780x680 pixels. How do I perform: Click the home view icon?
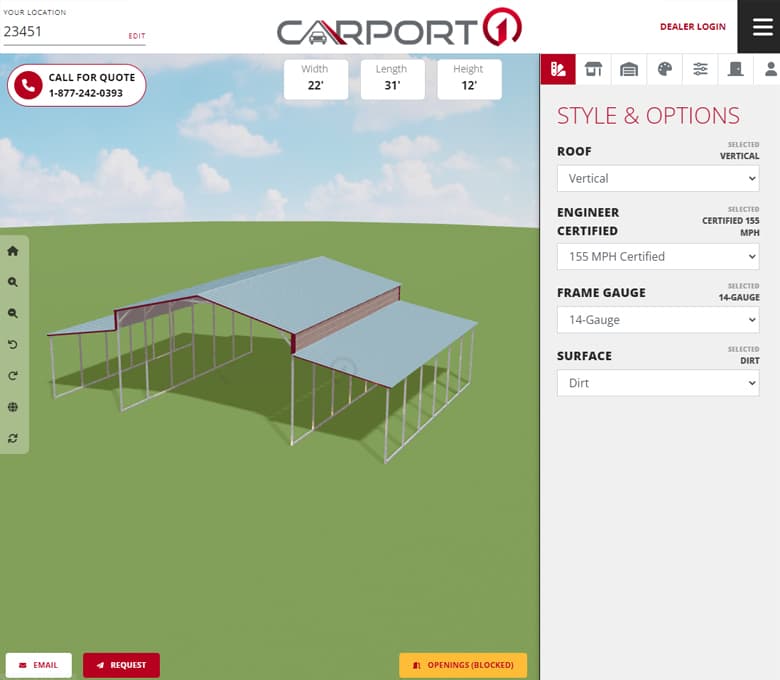coord(13,252)
